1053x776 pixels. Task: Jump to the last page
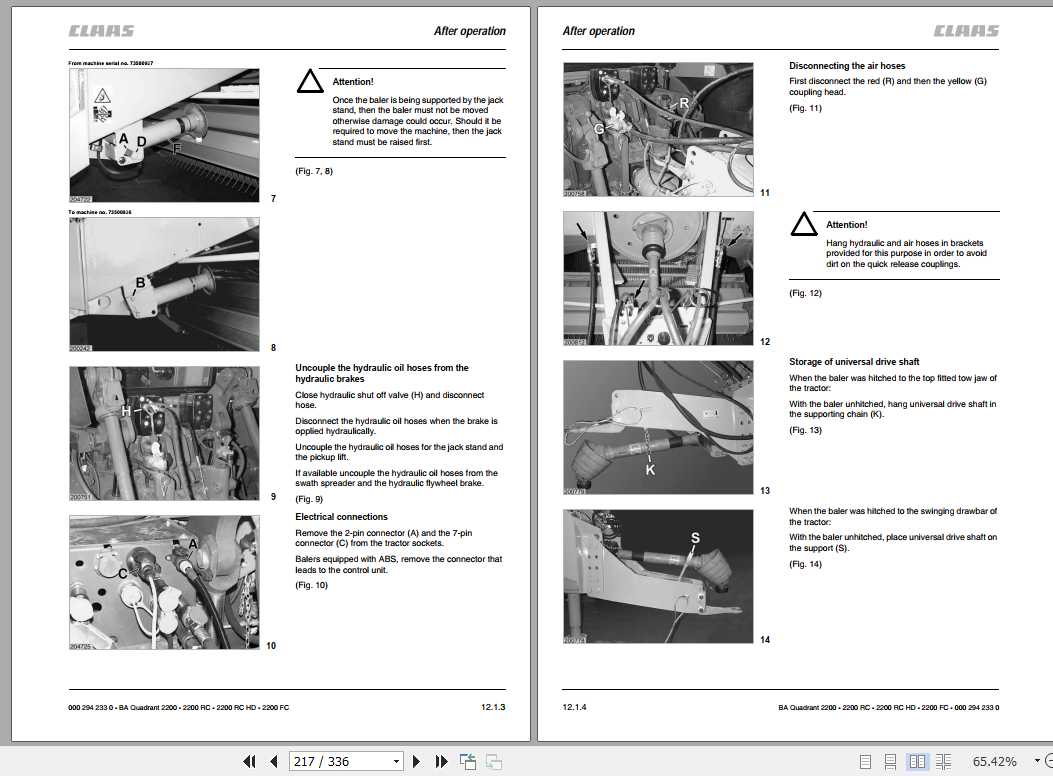coord(441,761)
